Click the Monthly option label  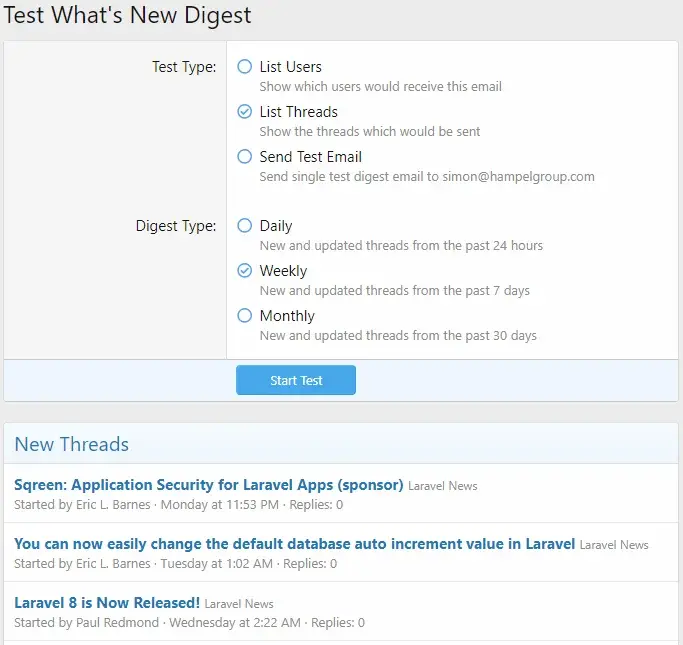(287, 316)
